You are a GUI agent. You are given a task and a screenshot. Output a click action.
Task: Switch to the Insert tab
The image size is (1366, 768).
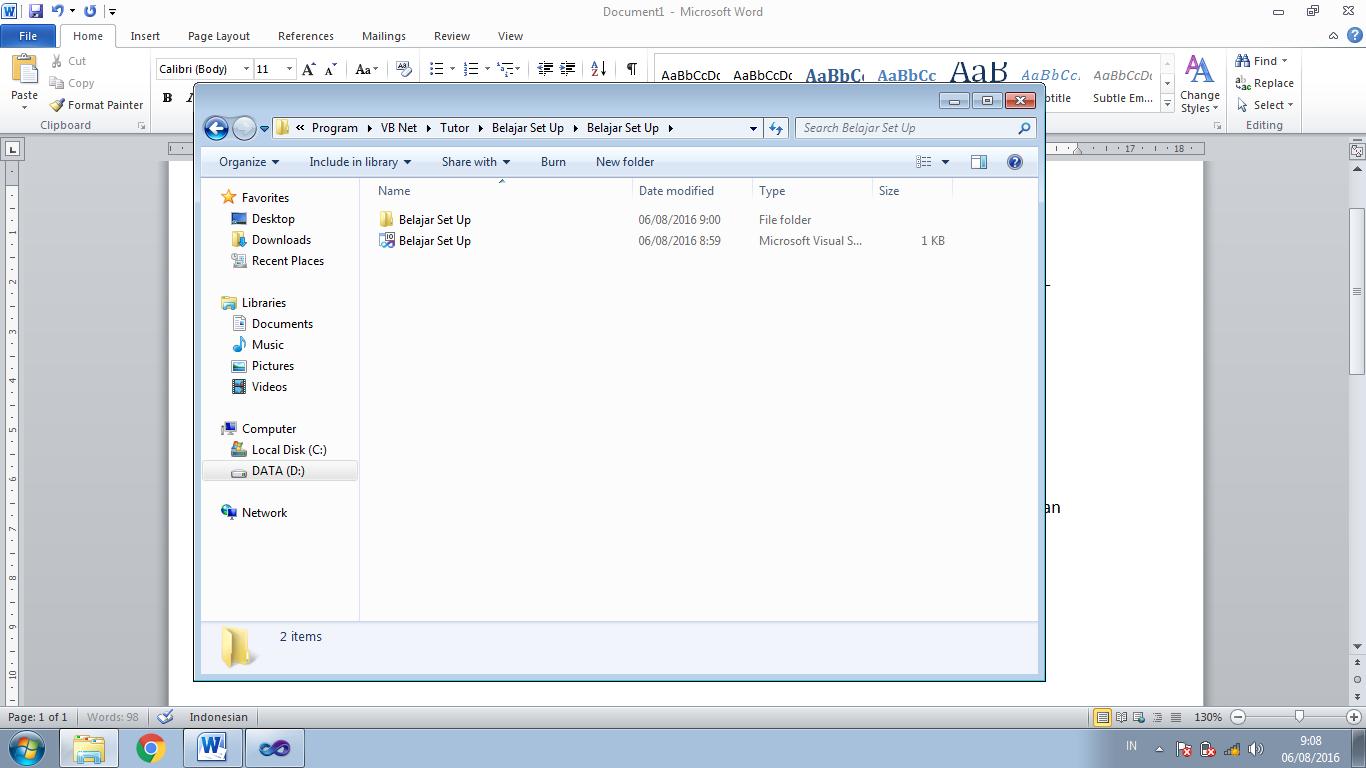(145, 36)
